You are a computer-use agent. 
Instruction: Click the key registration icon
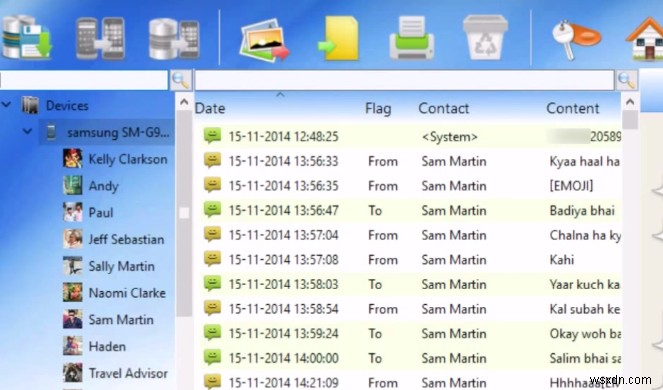[576, 40]
